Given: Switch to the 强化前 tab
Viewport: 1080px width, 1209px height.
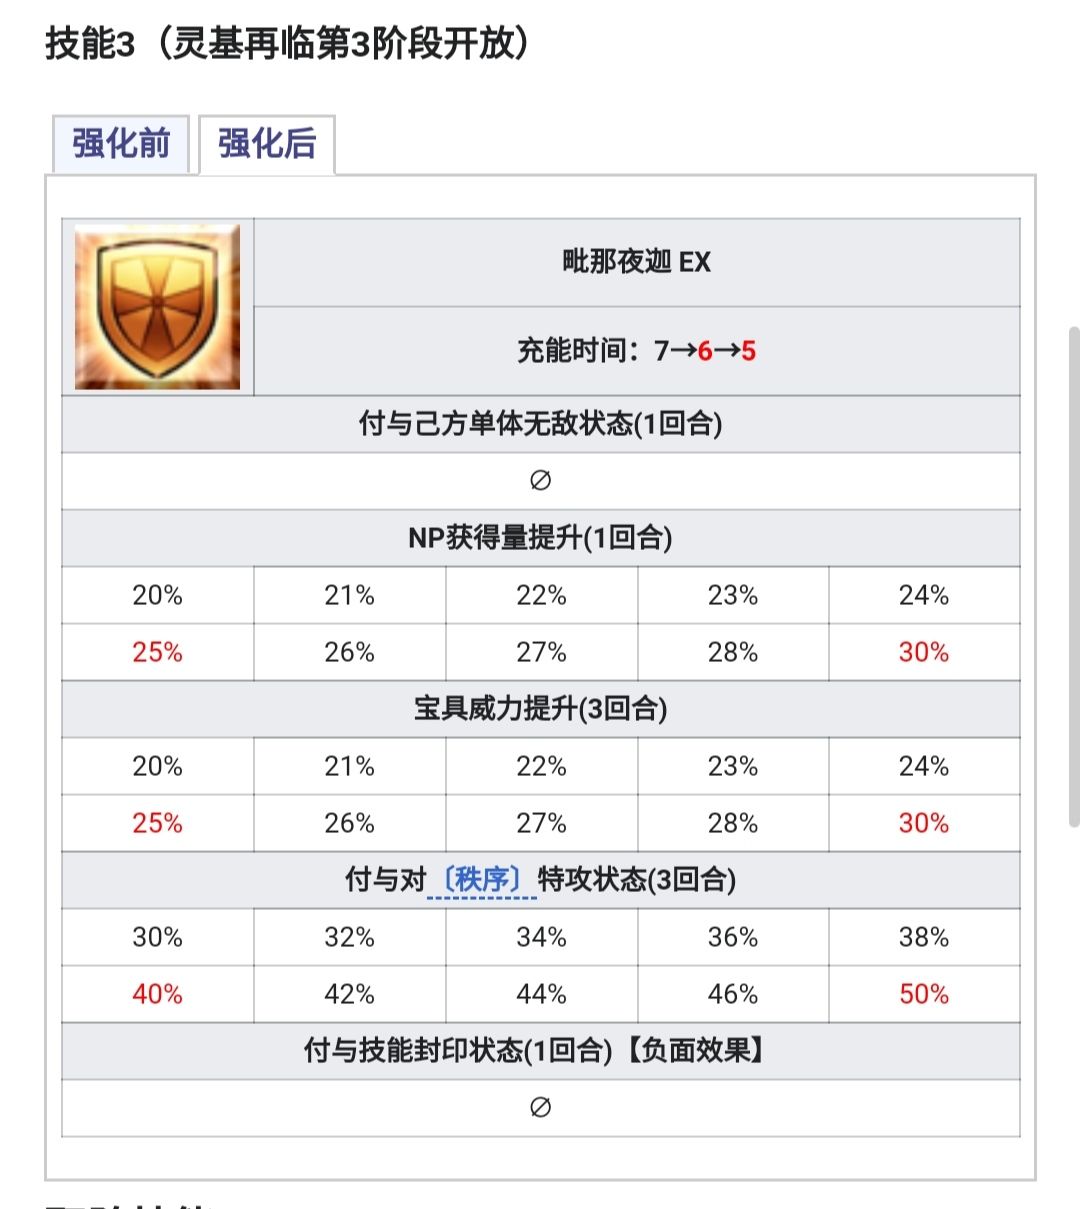Looking at the screenshot, I should pyautogui.click(x=121, y=144).
